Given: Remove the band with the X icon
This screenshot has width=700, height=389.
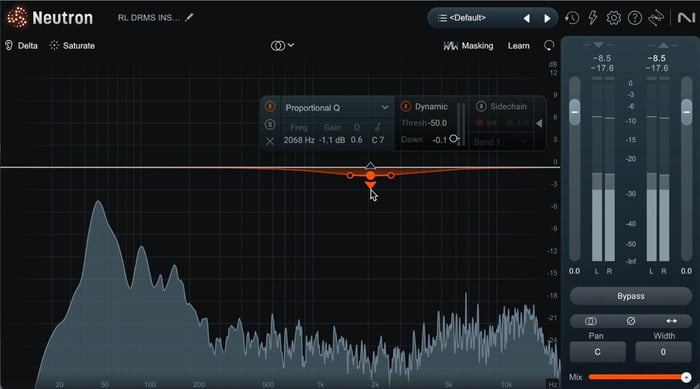Looking at the screenshot, I should click(x=270, y=142).
